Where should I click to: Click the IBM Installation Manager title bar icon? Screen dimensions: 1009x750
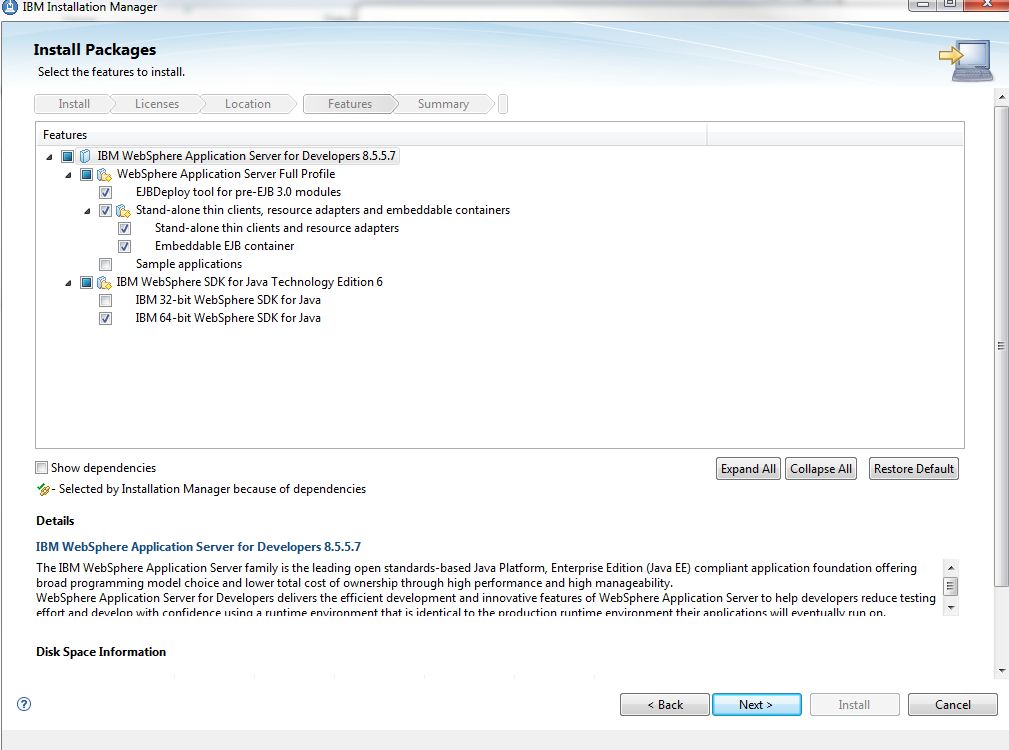tap(9, 6)
